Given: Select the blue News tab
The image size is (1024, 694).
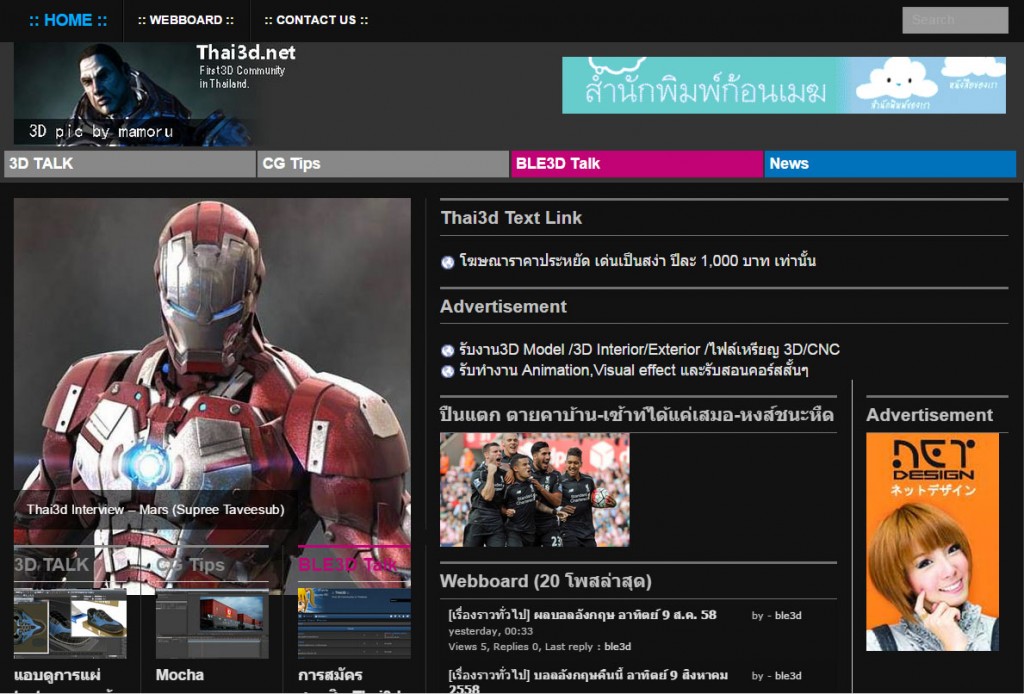Looking at the screenshot, I should click(x=890, y=164).
